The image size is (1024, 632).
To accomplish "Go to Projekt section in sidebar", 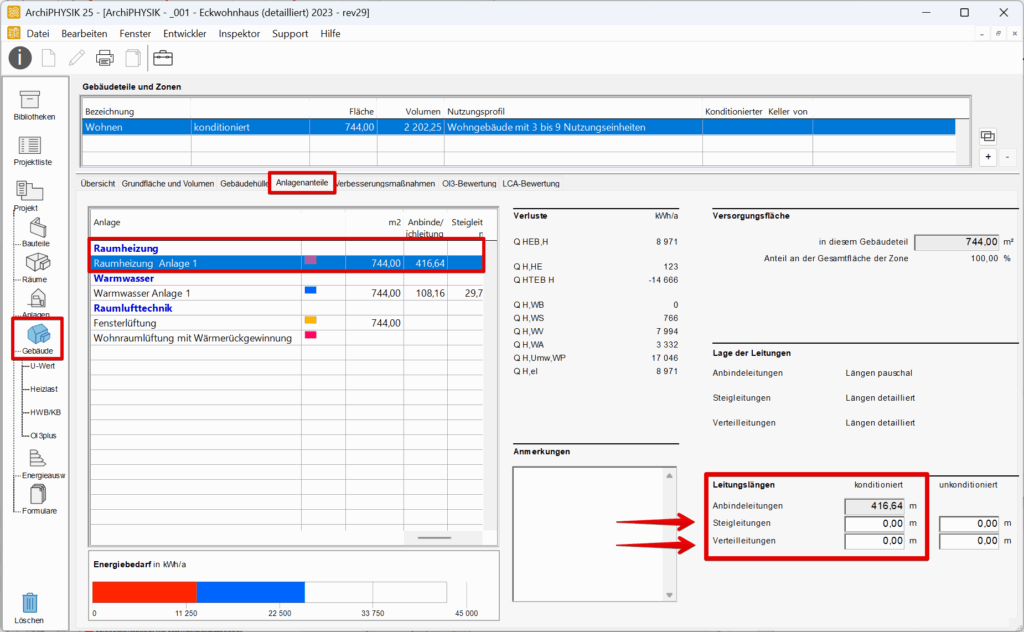I will pyautogui.click(x=27, y=197).
